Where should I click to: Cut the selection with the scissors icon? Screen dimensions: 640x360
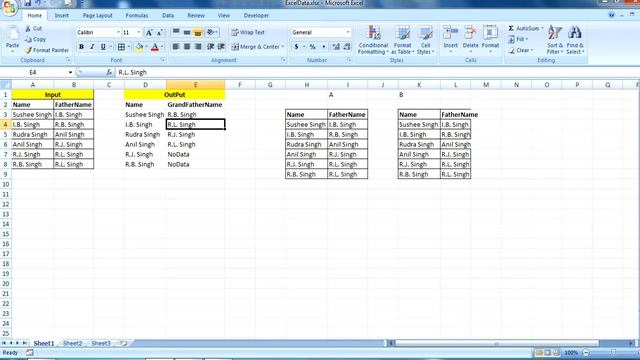tap(33, 29)
